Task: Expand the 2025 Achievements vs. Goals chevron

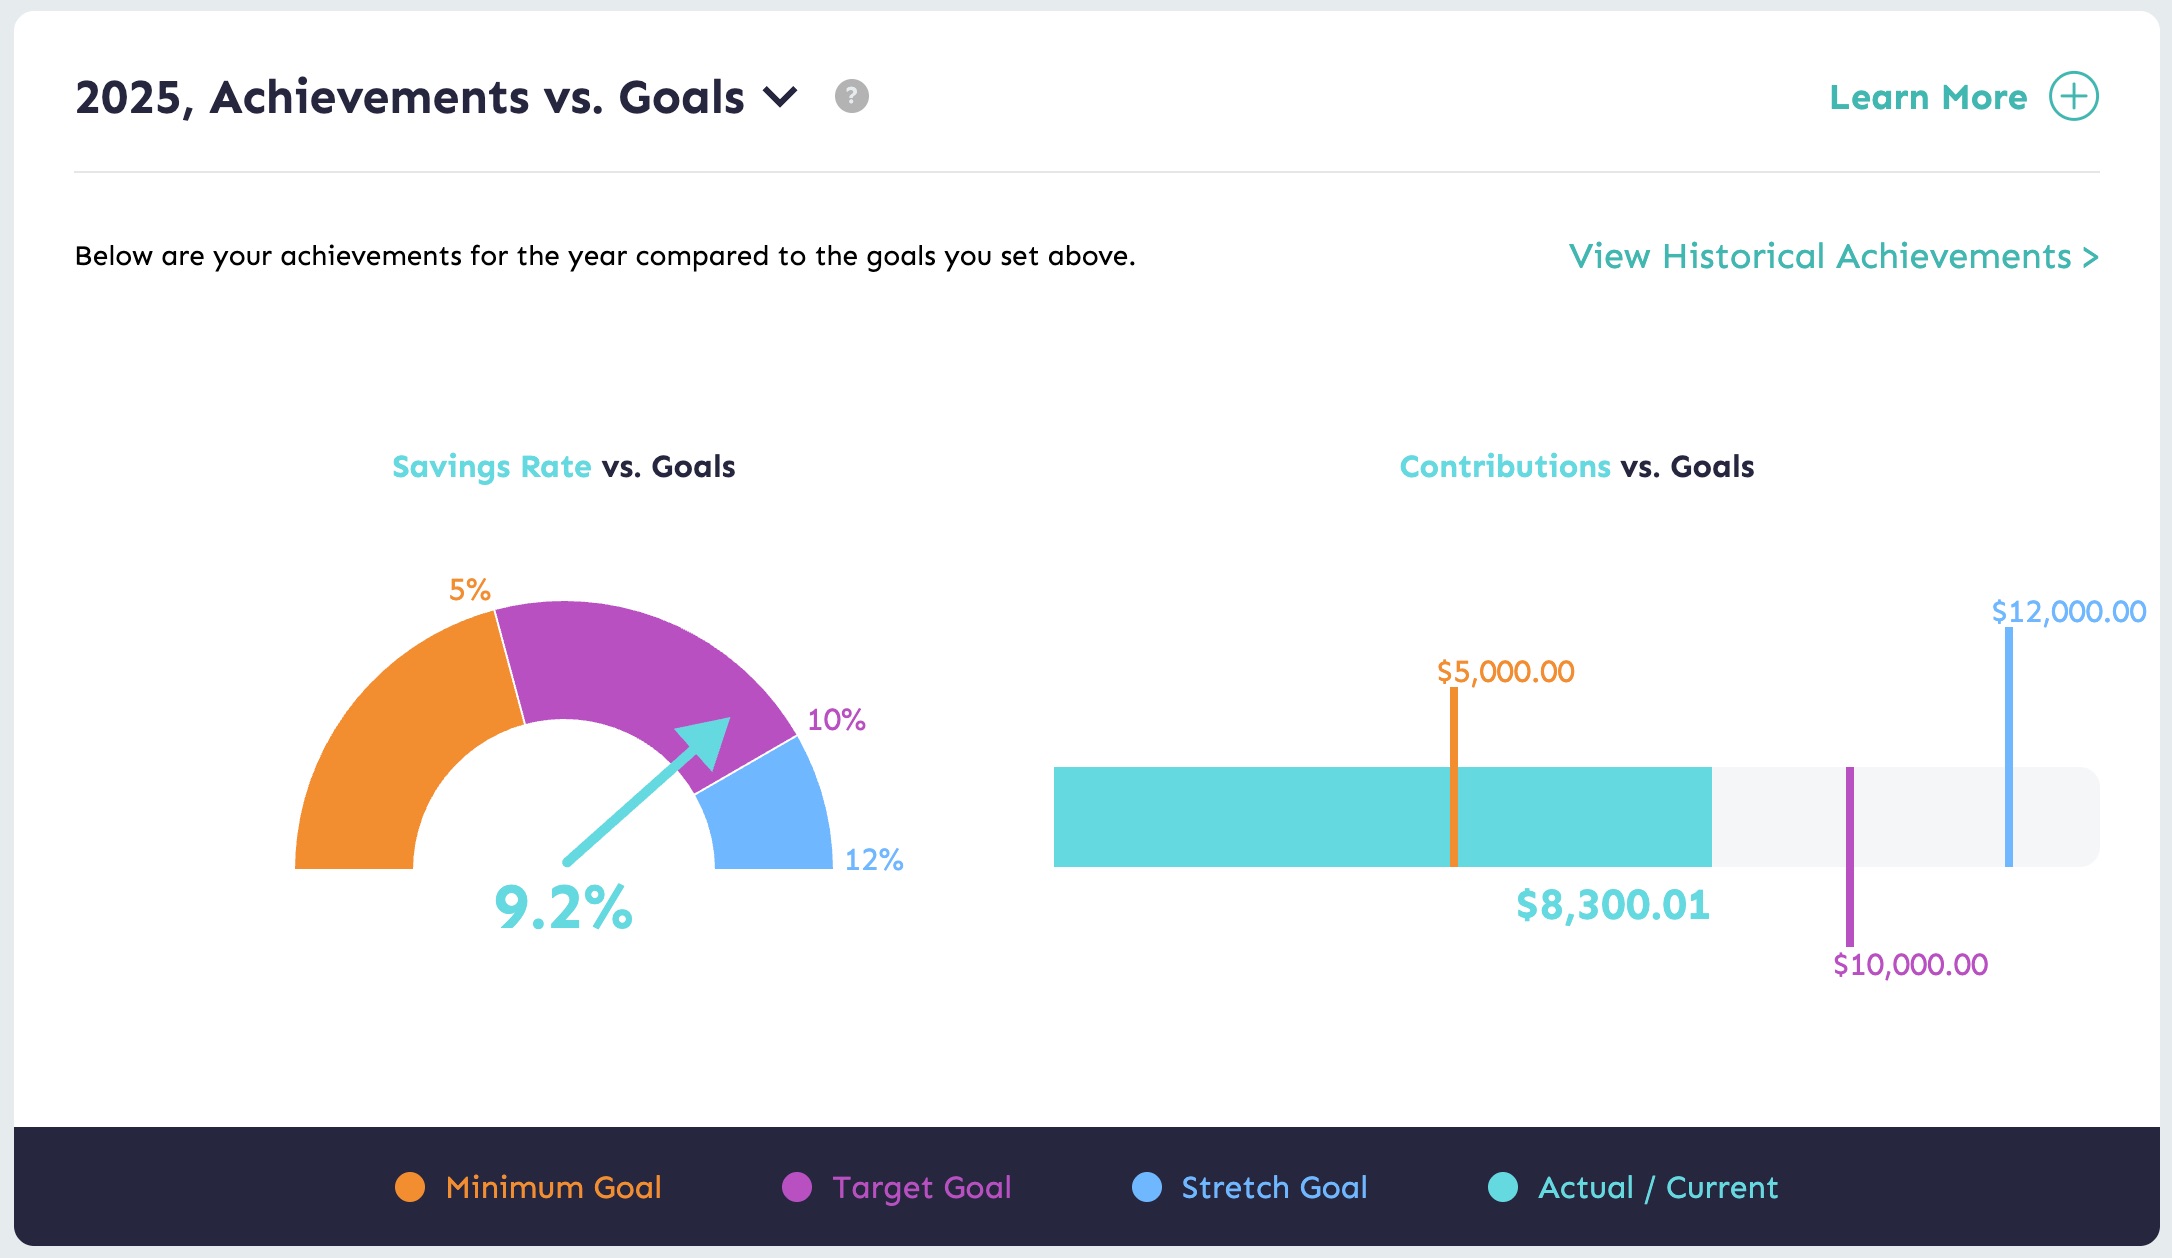Action: pyautogui.click(x=780, y=97)
